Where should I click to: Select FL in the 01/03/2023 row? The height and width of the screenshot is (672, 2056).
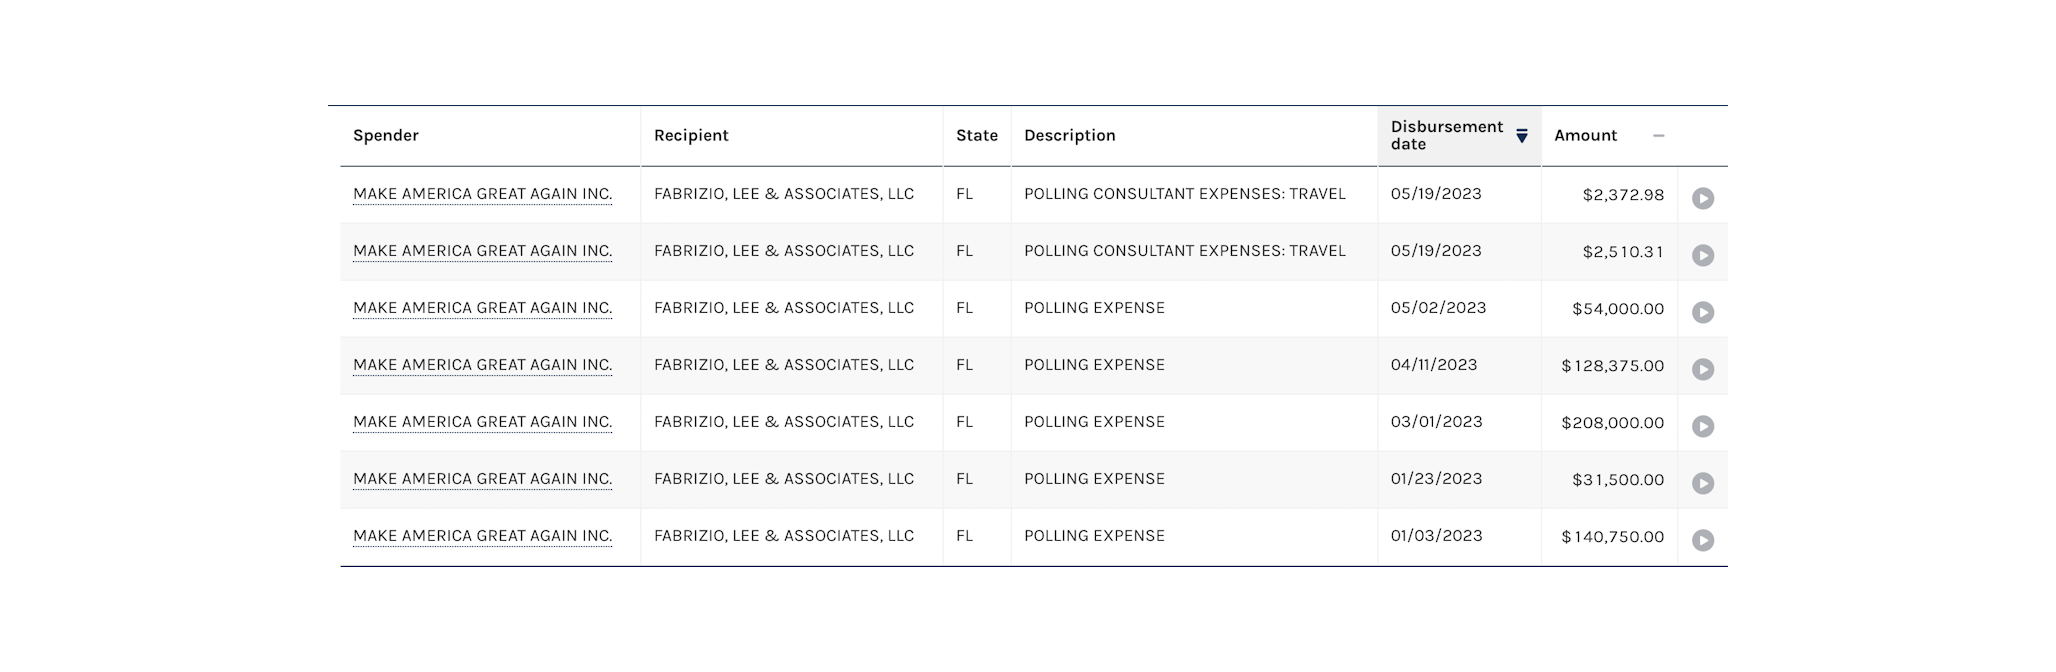964,536
